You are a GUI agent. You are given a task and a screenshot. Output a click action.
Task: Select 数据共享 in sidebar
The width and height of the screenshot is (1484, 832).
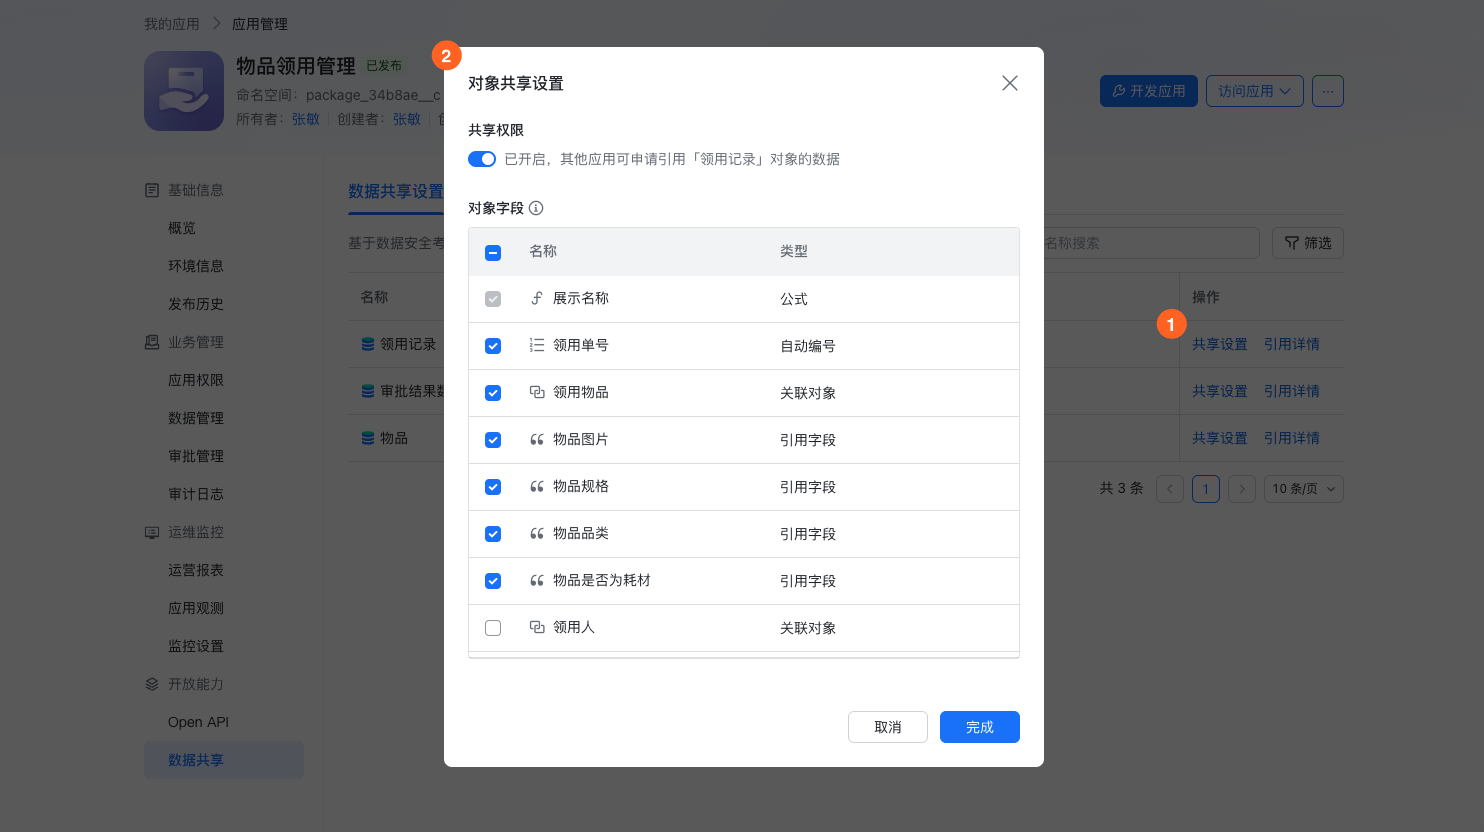224,760
